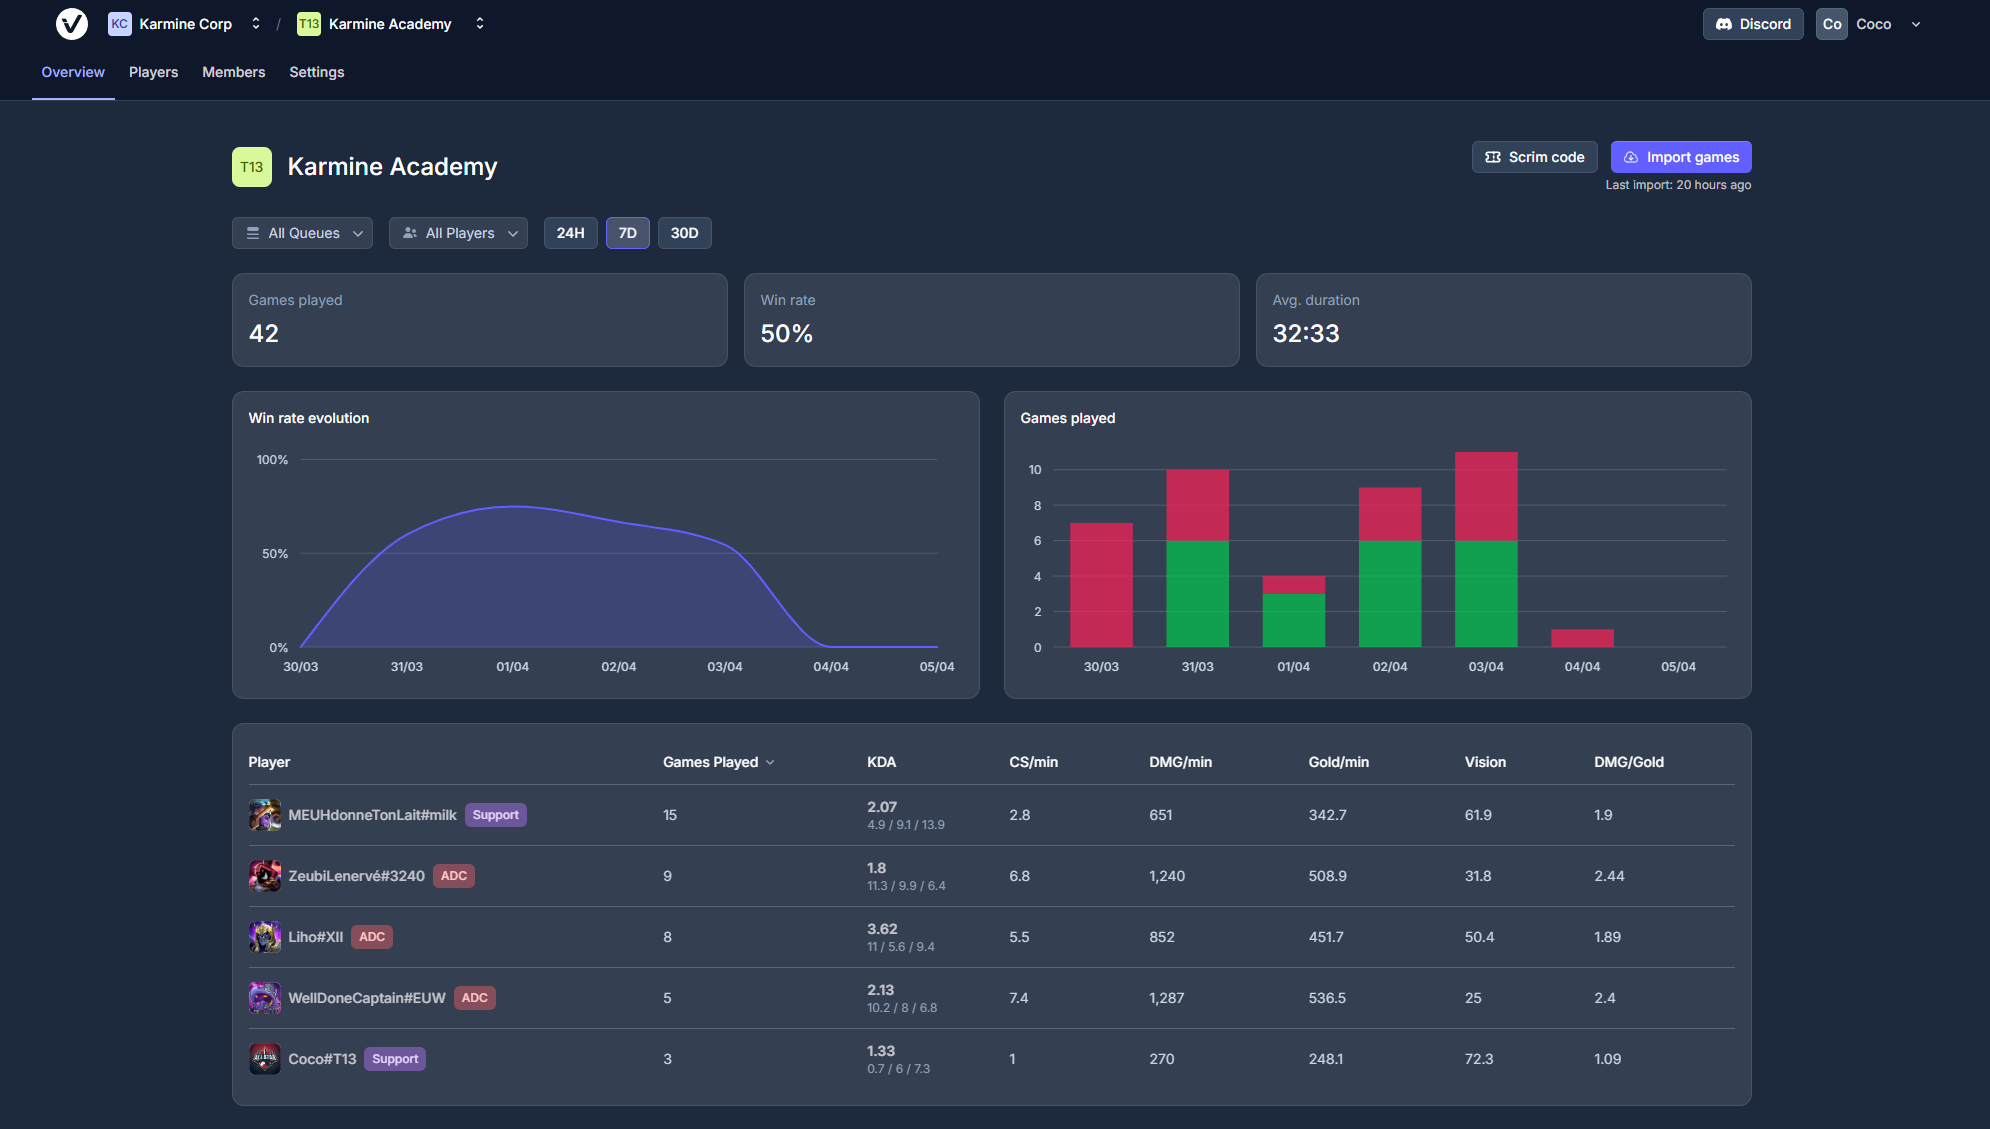The height and width of the screenshot is (1129, 1990).
Task: Keep 7D time range selected
Action: [x=627, y=232]
